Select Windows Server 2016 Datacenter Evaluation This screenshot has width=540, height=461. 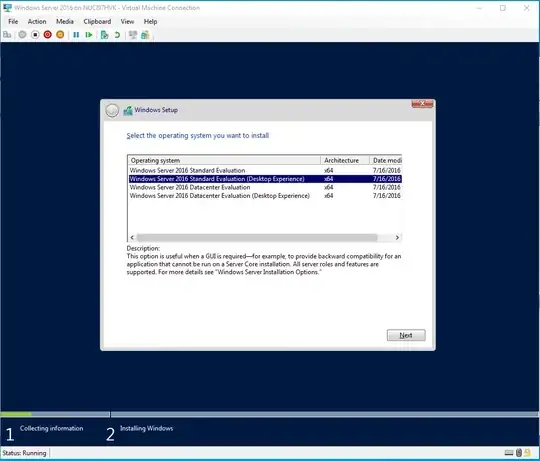point(264,187)
